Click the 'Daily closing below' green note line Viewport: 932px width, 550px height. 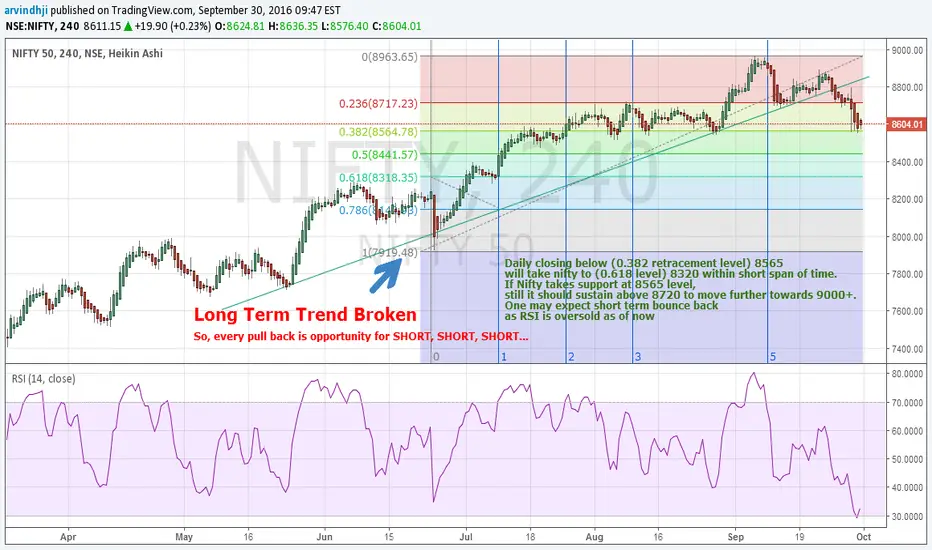(x=644, y=263)
